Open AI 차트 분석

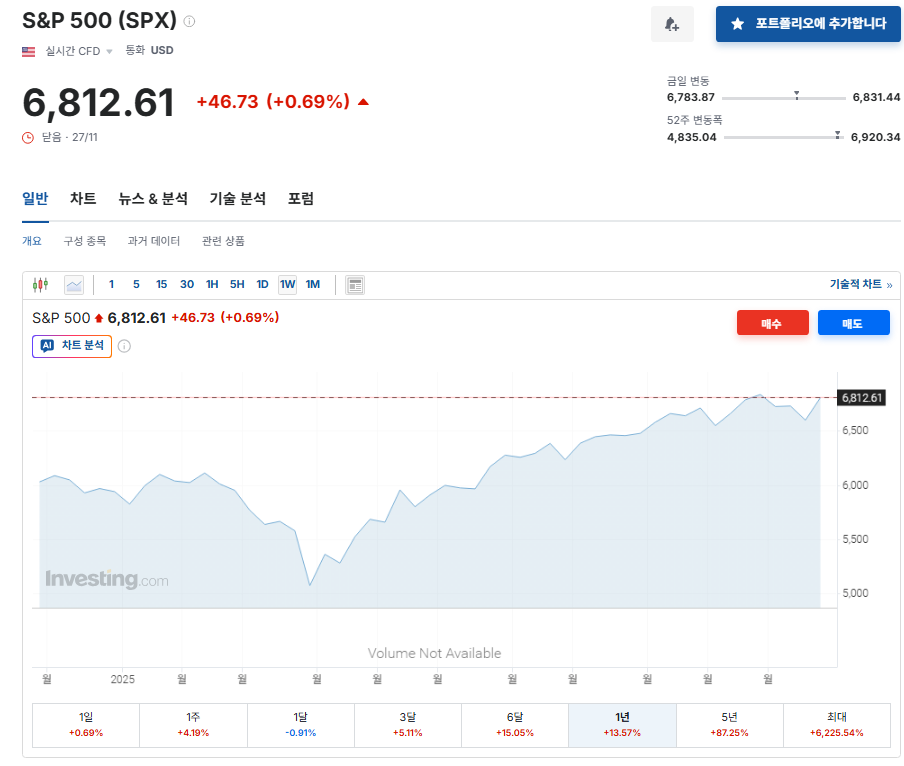pyautogui.click(x=72, y=346)
